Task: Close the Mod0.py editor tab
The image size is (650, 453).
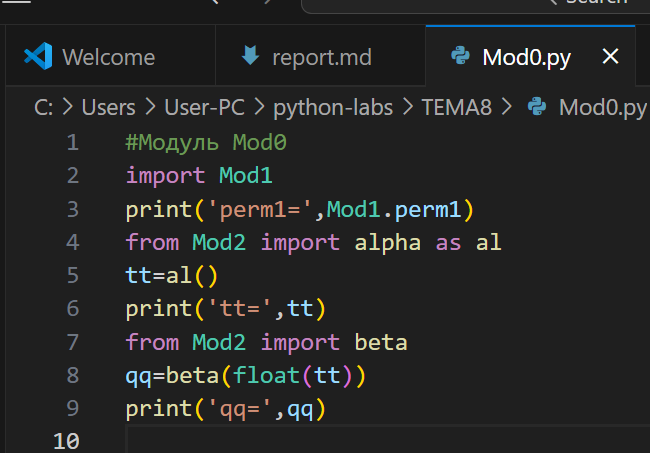Action: pyautogui.click(x=610, y=56)
